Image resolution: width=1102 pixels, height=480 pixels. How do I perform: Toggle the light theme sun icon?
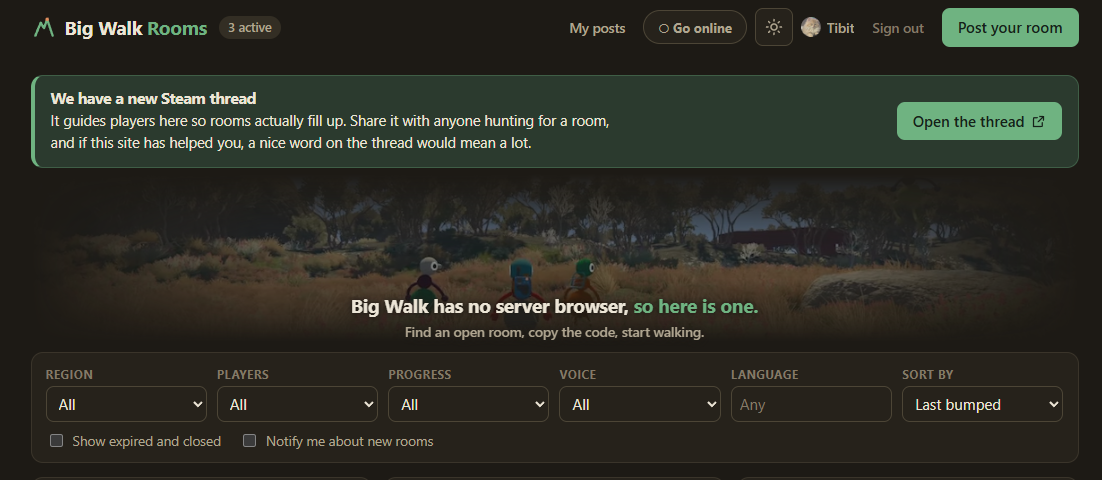point(774,27)
